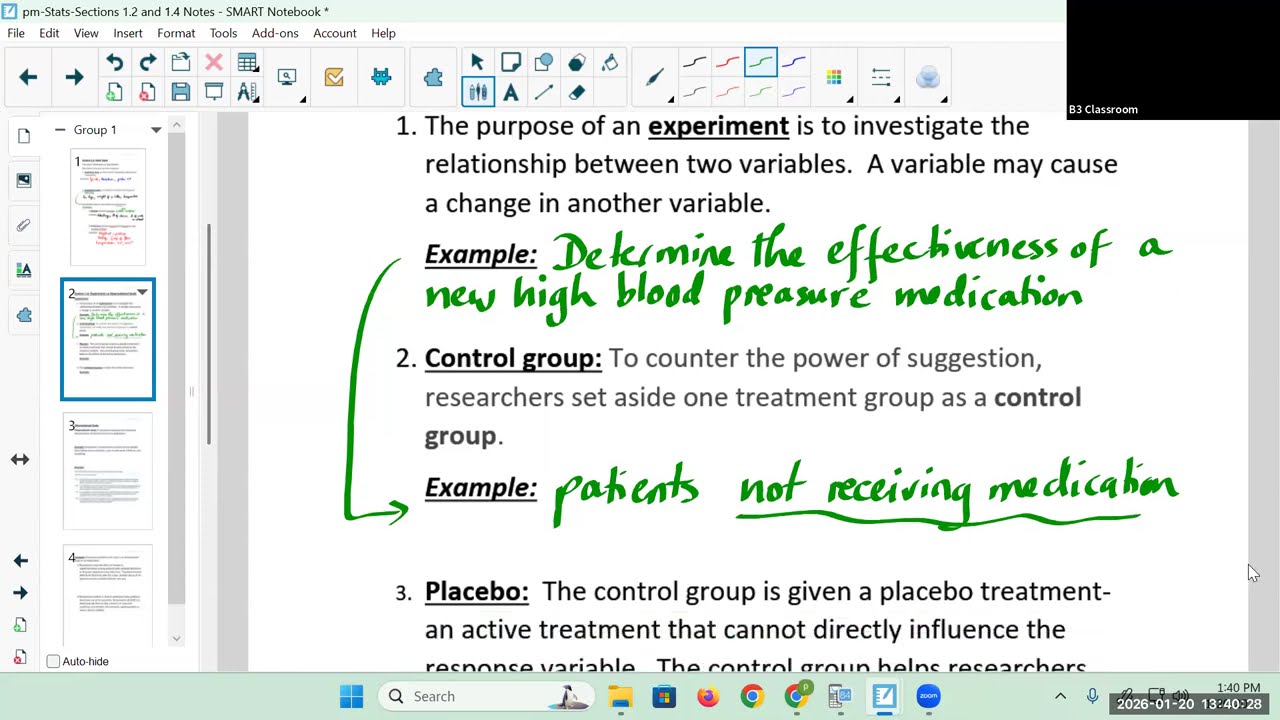
Task: Add a blank page with the green-plus page icon
Action: pyautogui.click(x=114, y=93)
